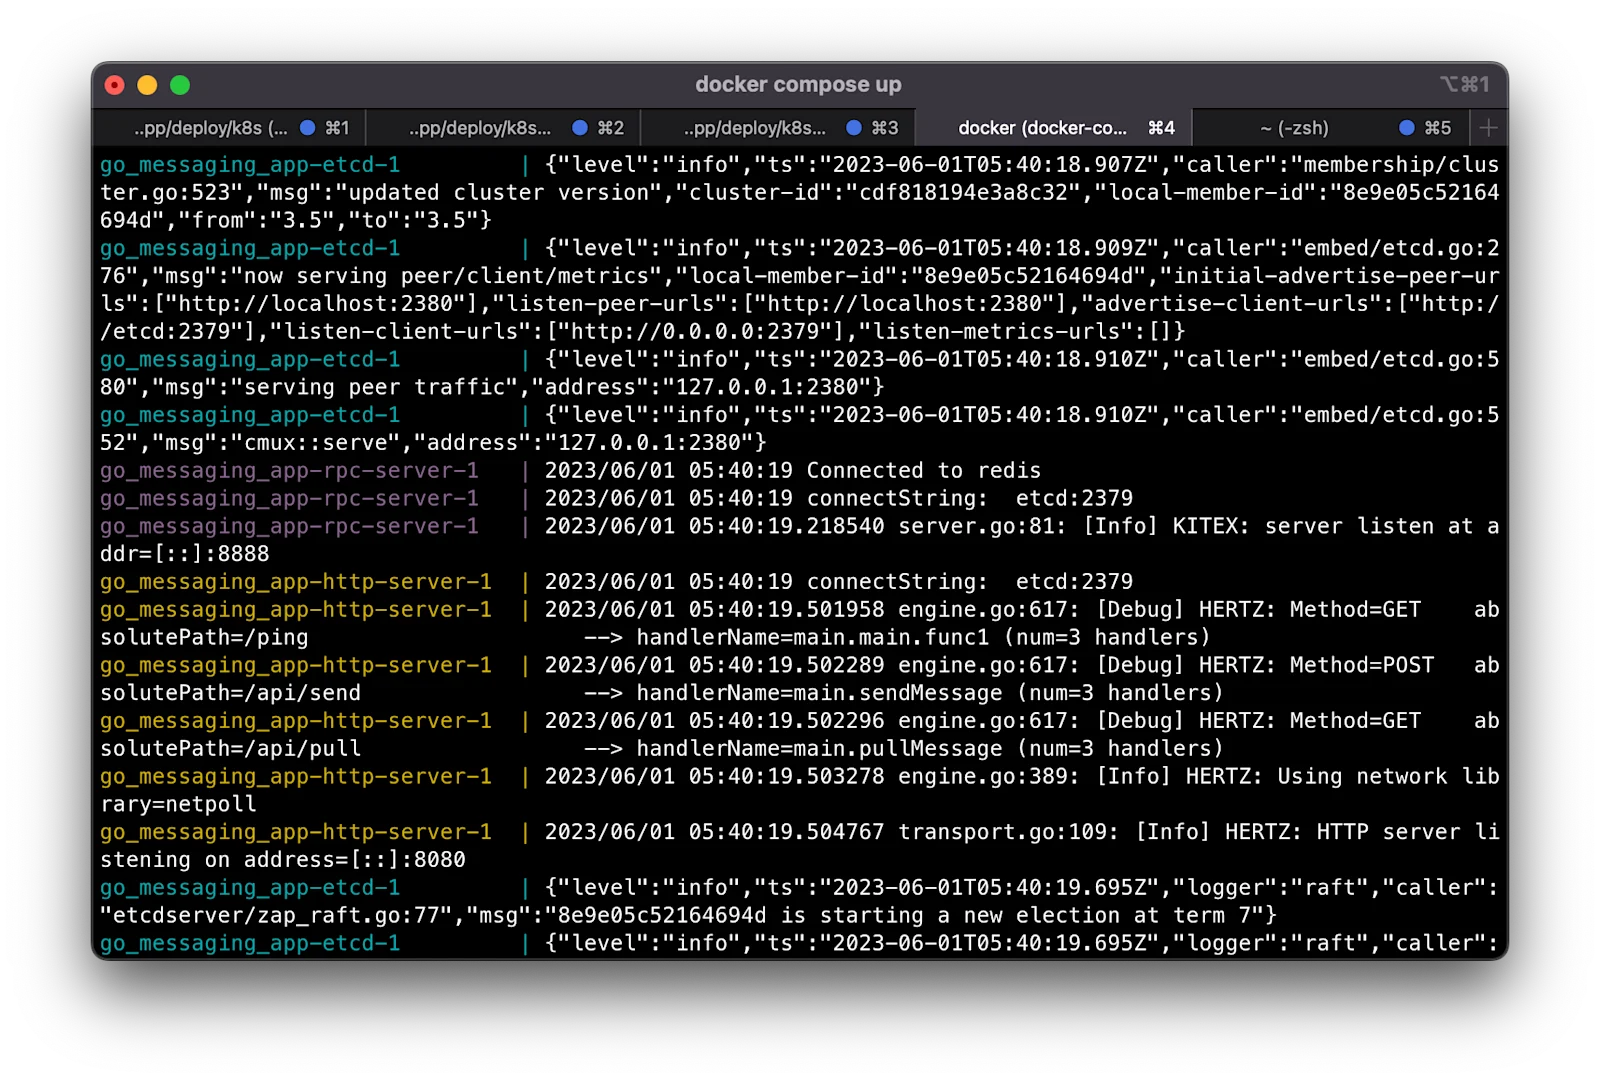Viewport: 1600px width, 1081px height.
Task: Close the terminal window with the red button
Action: coord(115,85)
